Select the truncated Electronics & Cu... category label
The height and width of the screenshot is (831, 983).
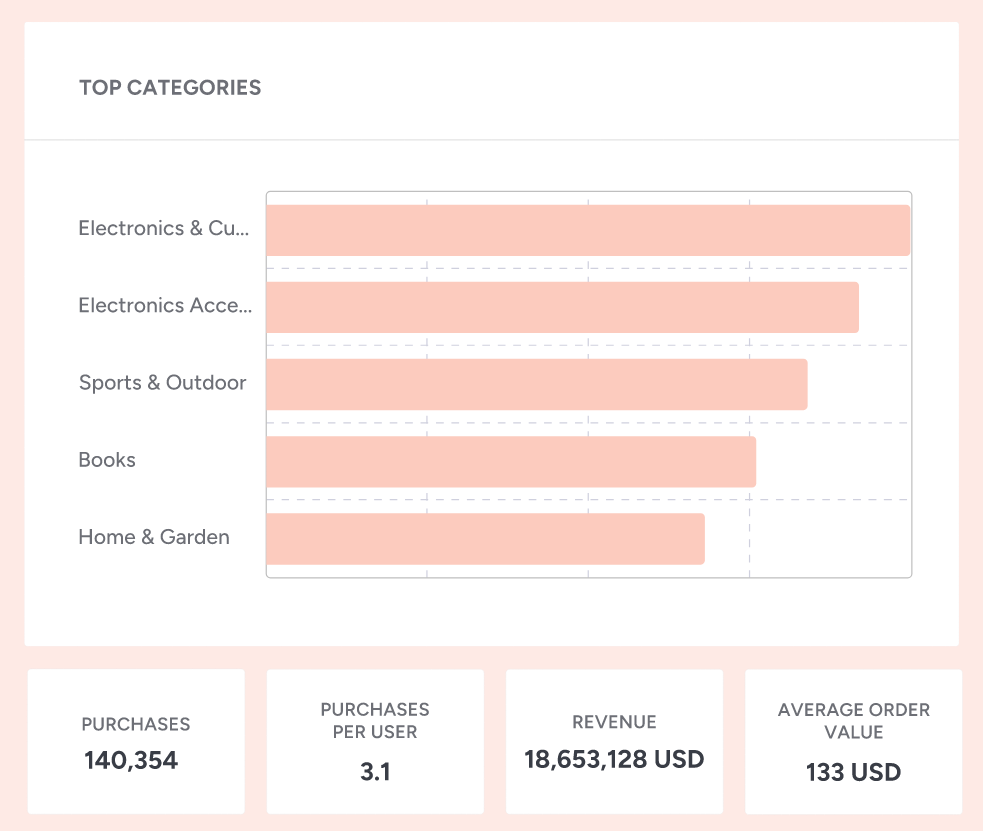point(164,228)
